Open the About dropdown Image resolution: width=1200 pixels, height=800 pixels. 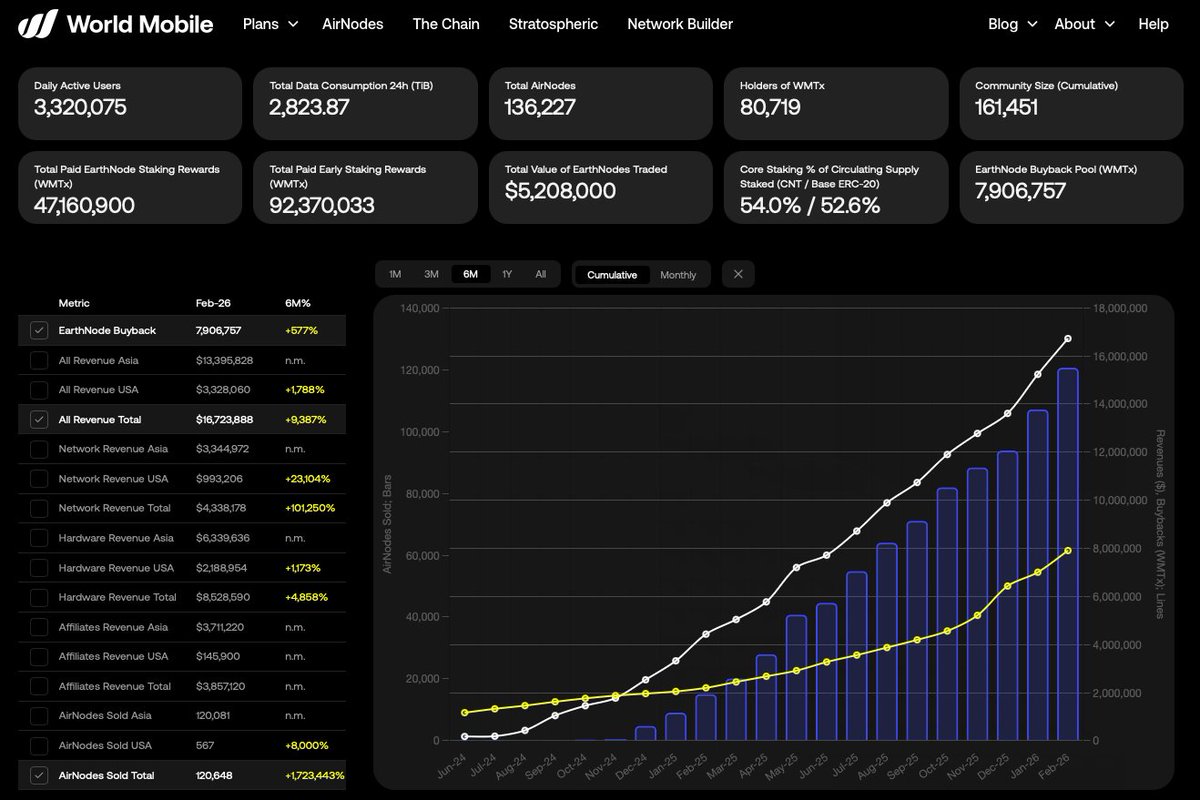(x=1082, y=23)
